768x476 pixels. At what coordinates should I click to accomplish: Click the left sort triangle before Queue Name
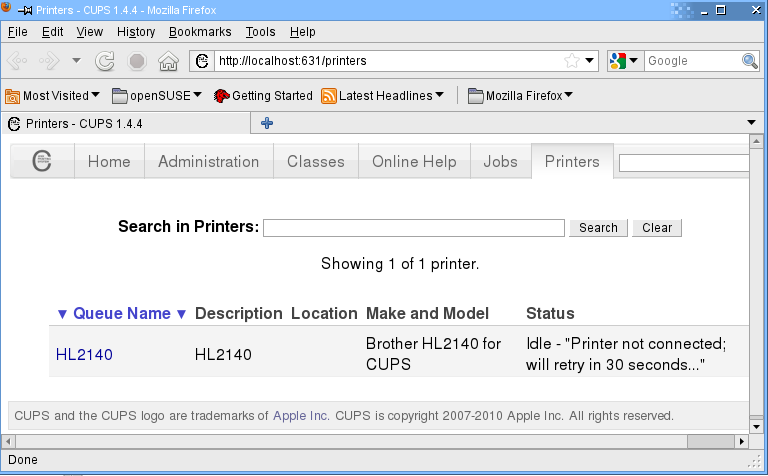pos(62,314)
